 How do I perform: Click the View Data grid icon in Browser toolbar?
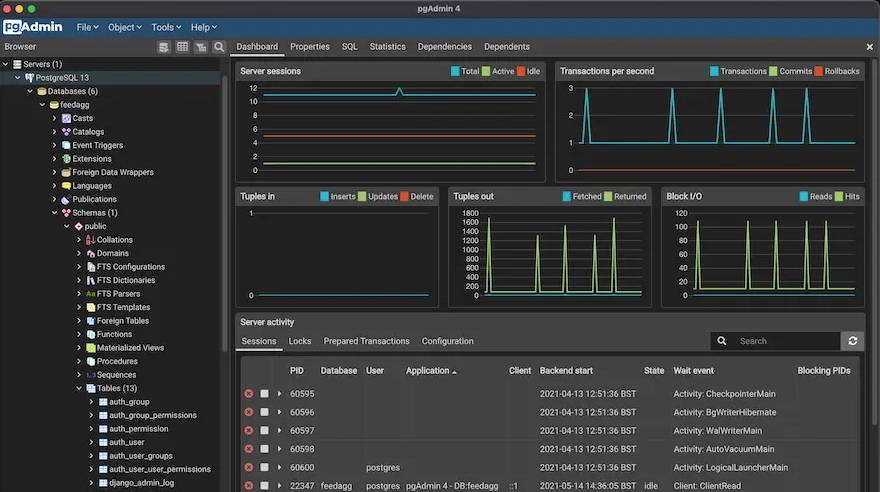tap(182, 47)
